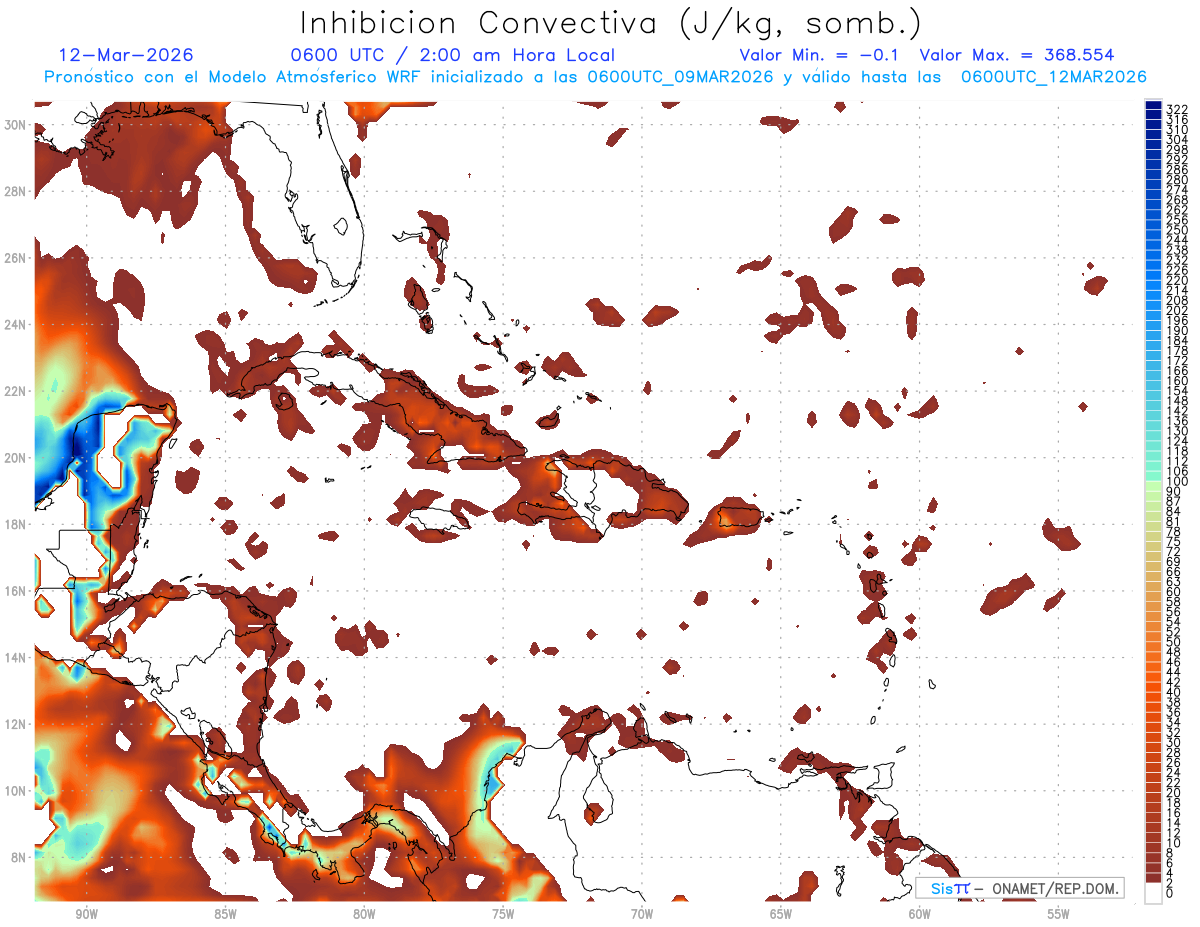Click the 60W longitude label
The image size is (1200, 927).
pyautogui.click(x=920, y=914)
